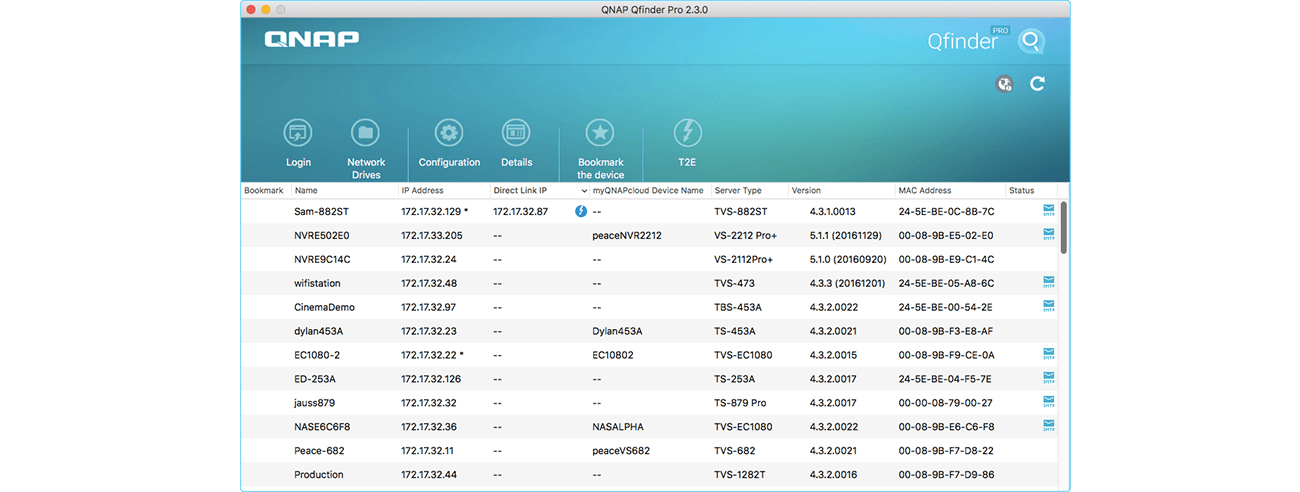Activate the T2E lightning tool
This screenshot has width=1300, height=492.
[x=687, y=143]
